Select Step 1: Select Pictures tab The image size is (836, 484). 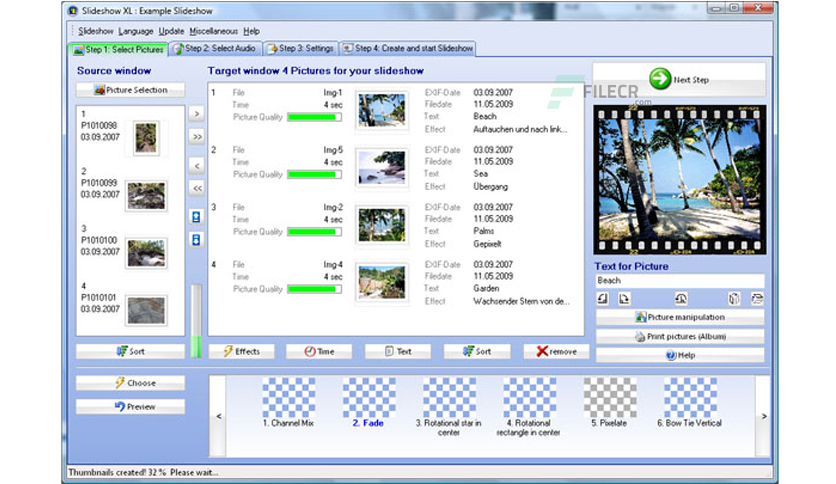point(119,50)
